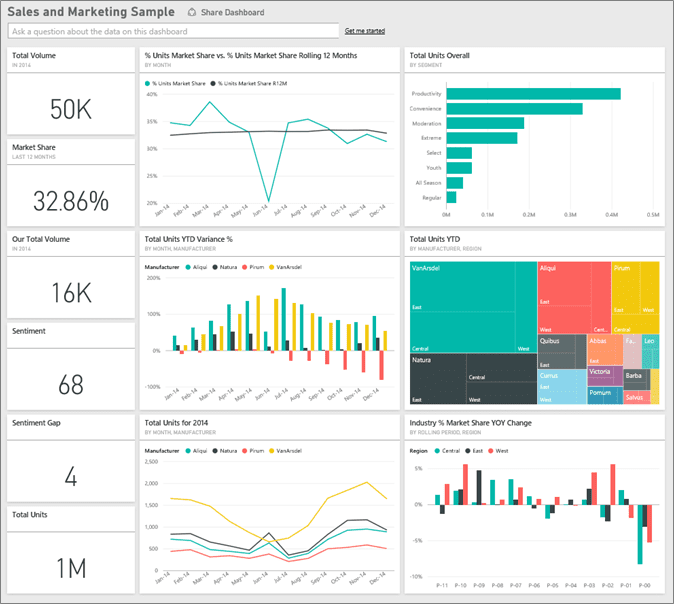674x604 pixels.
Task: Click the Convenience bar in Total Units Overall
Action: (514, 108)
